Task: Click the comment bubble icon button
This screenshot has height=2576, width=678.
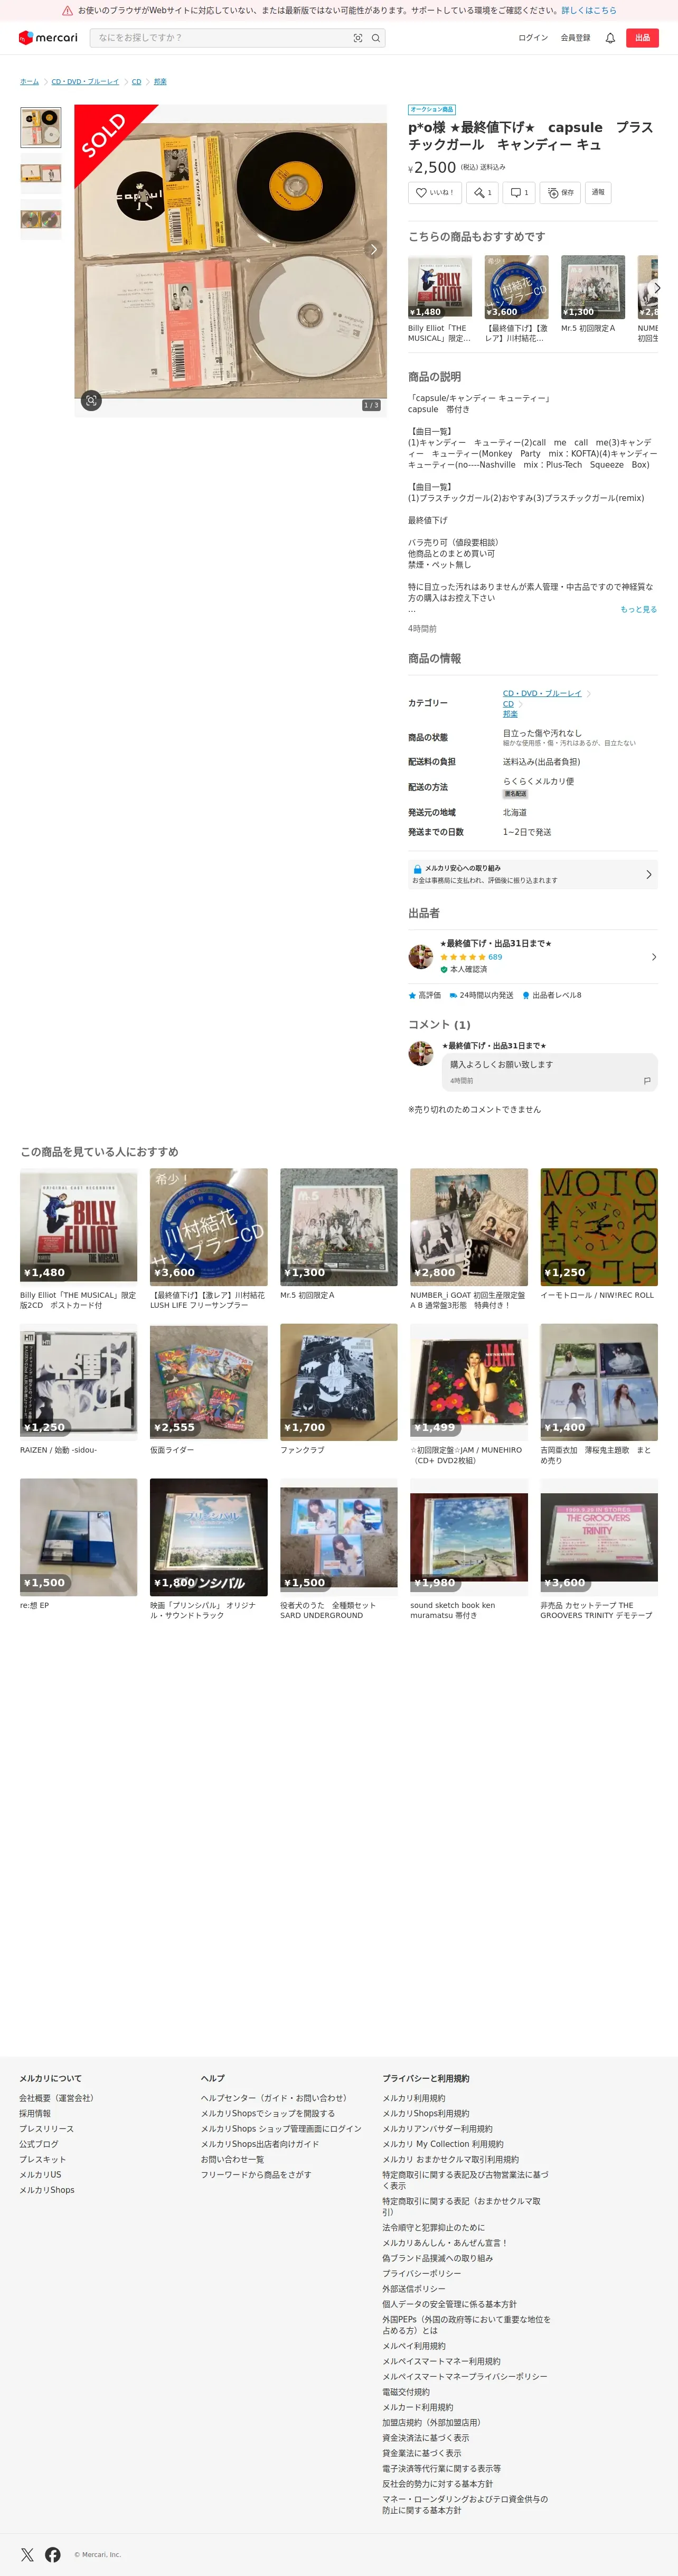Action: (519, 193)
